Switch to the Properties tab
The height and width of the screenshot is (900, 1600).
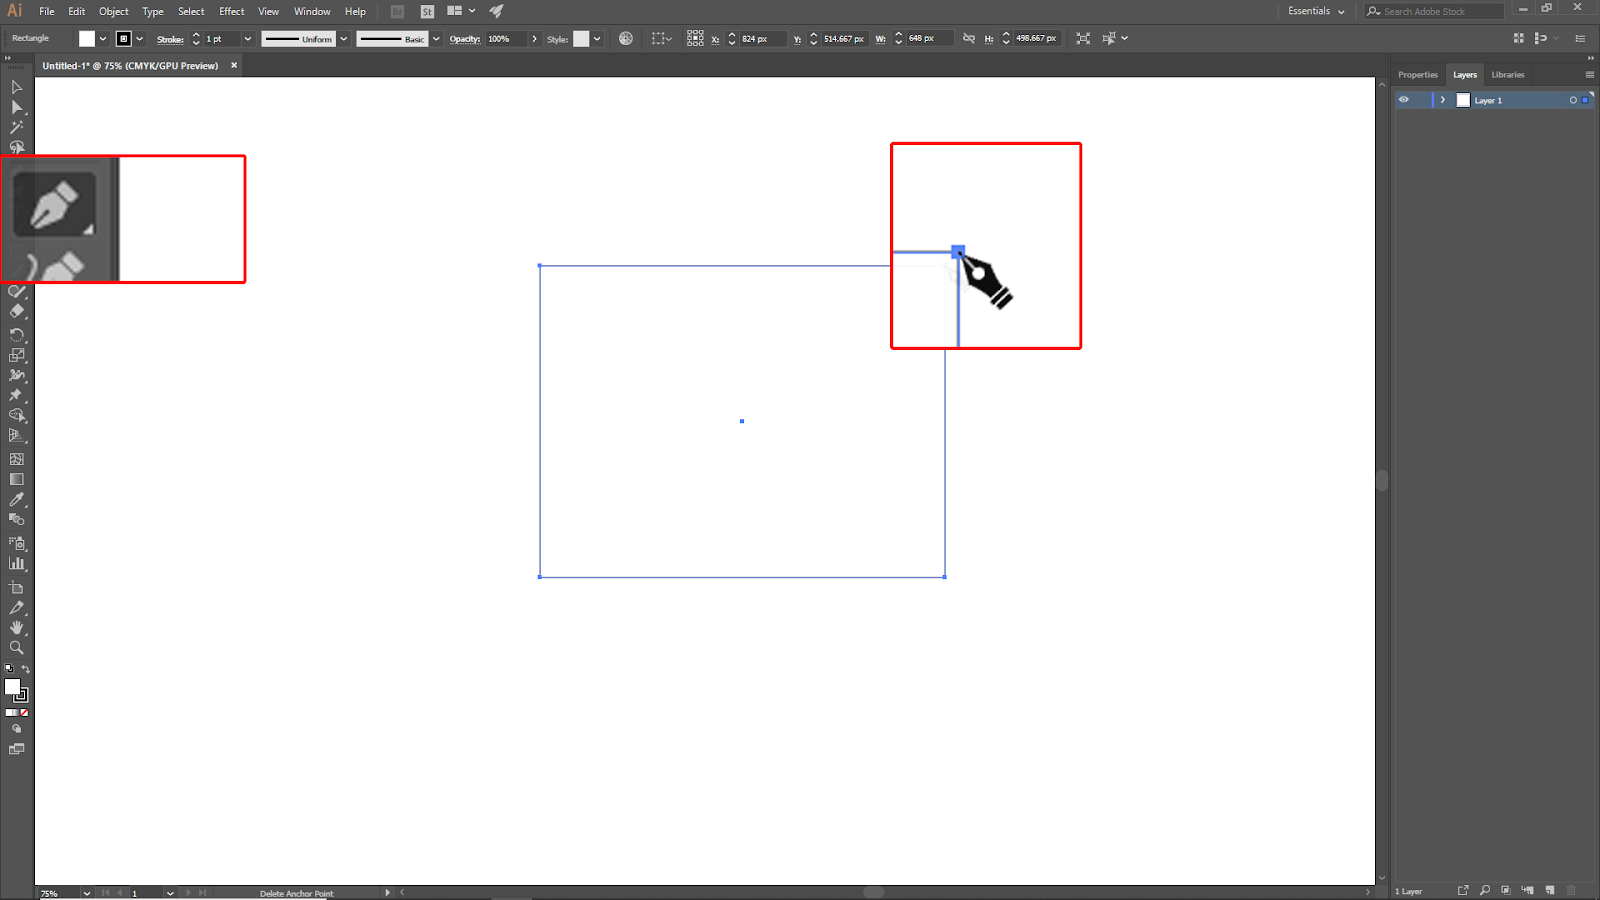click(1418, 75)
